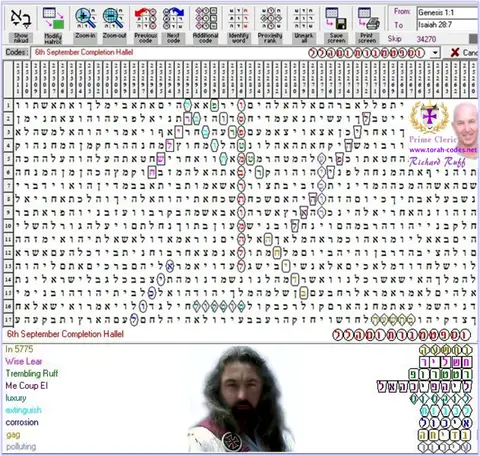The height and width of the screenshot is (456, 480).
Task: Select the legend entry gag
Action: (x=13, y=435)
